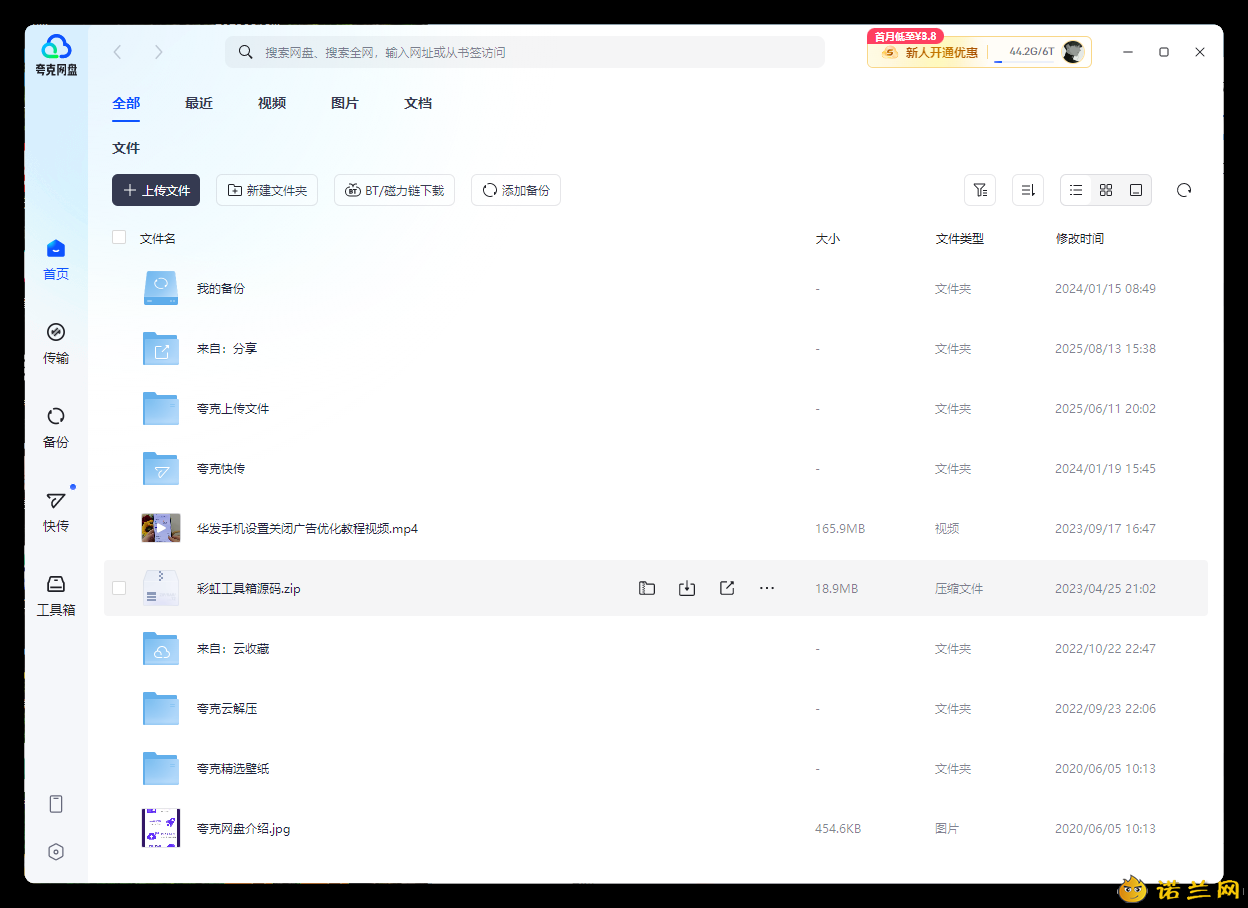The width and height of the screenshot is (1248, 908).
Task: Click the 夸克云解压 folder icon
Action: [161, 708]
